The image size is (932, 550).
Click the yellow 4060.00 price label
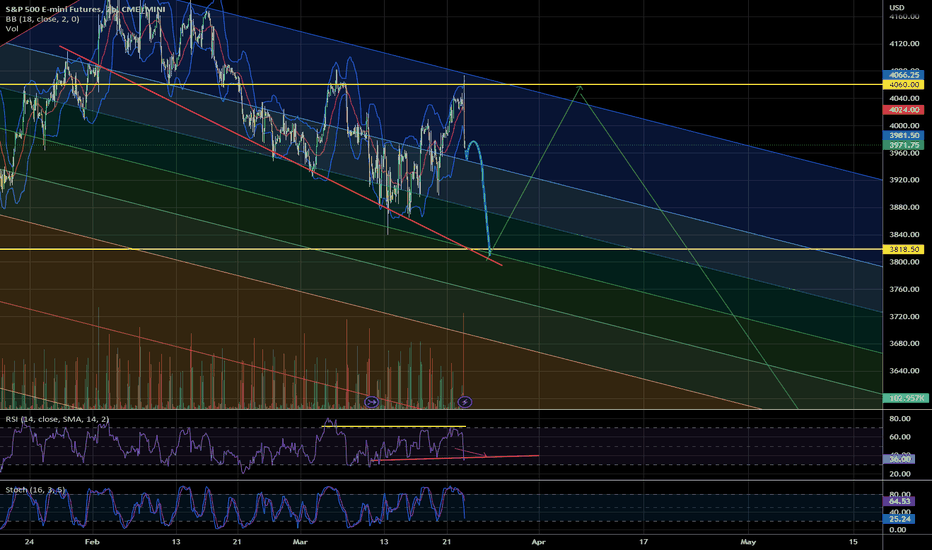[904, 85]
